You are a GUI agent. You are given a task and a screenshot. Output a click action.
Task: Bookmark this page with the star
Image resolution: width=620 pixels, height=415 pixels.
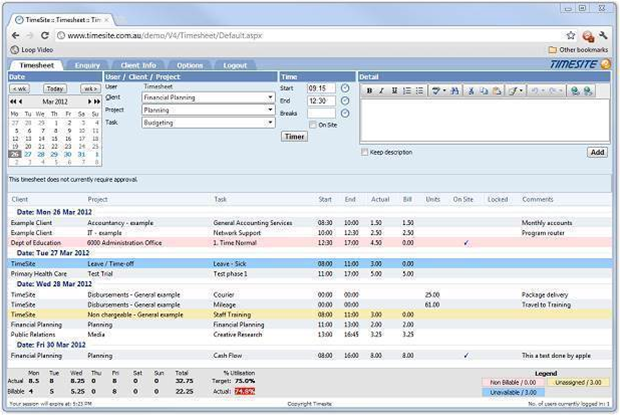[x=571, y=36]
